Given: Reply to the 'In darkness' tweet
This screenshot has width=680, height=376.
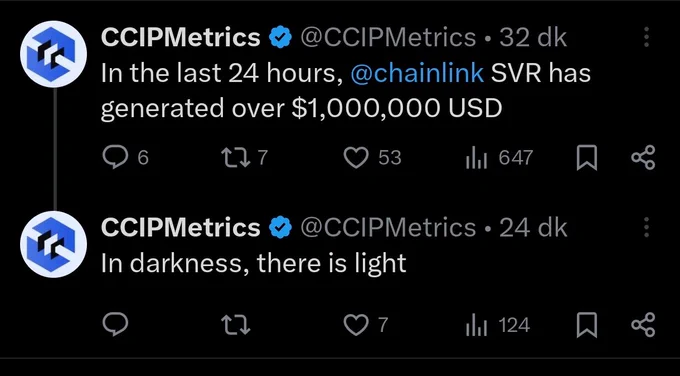Looking at the screenshot, I should [x=115, y=325].
